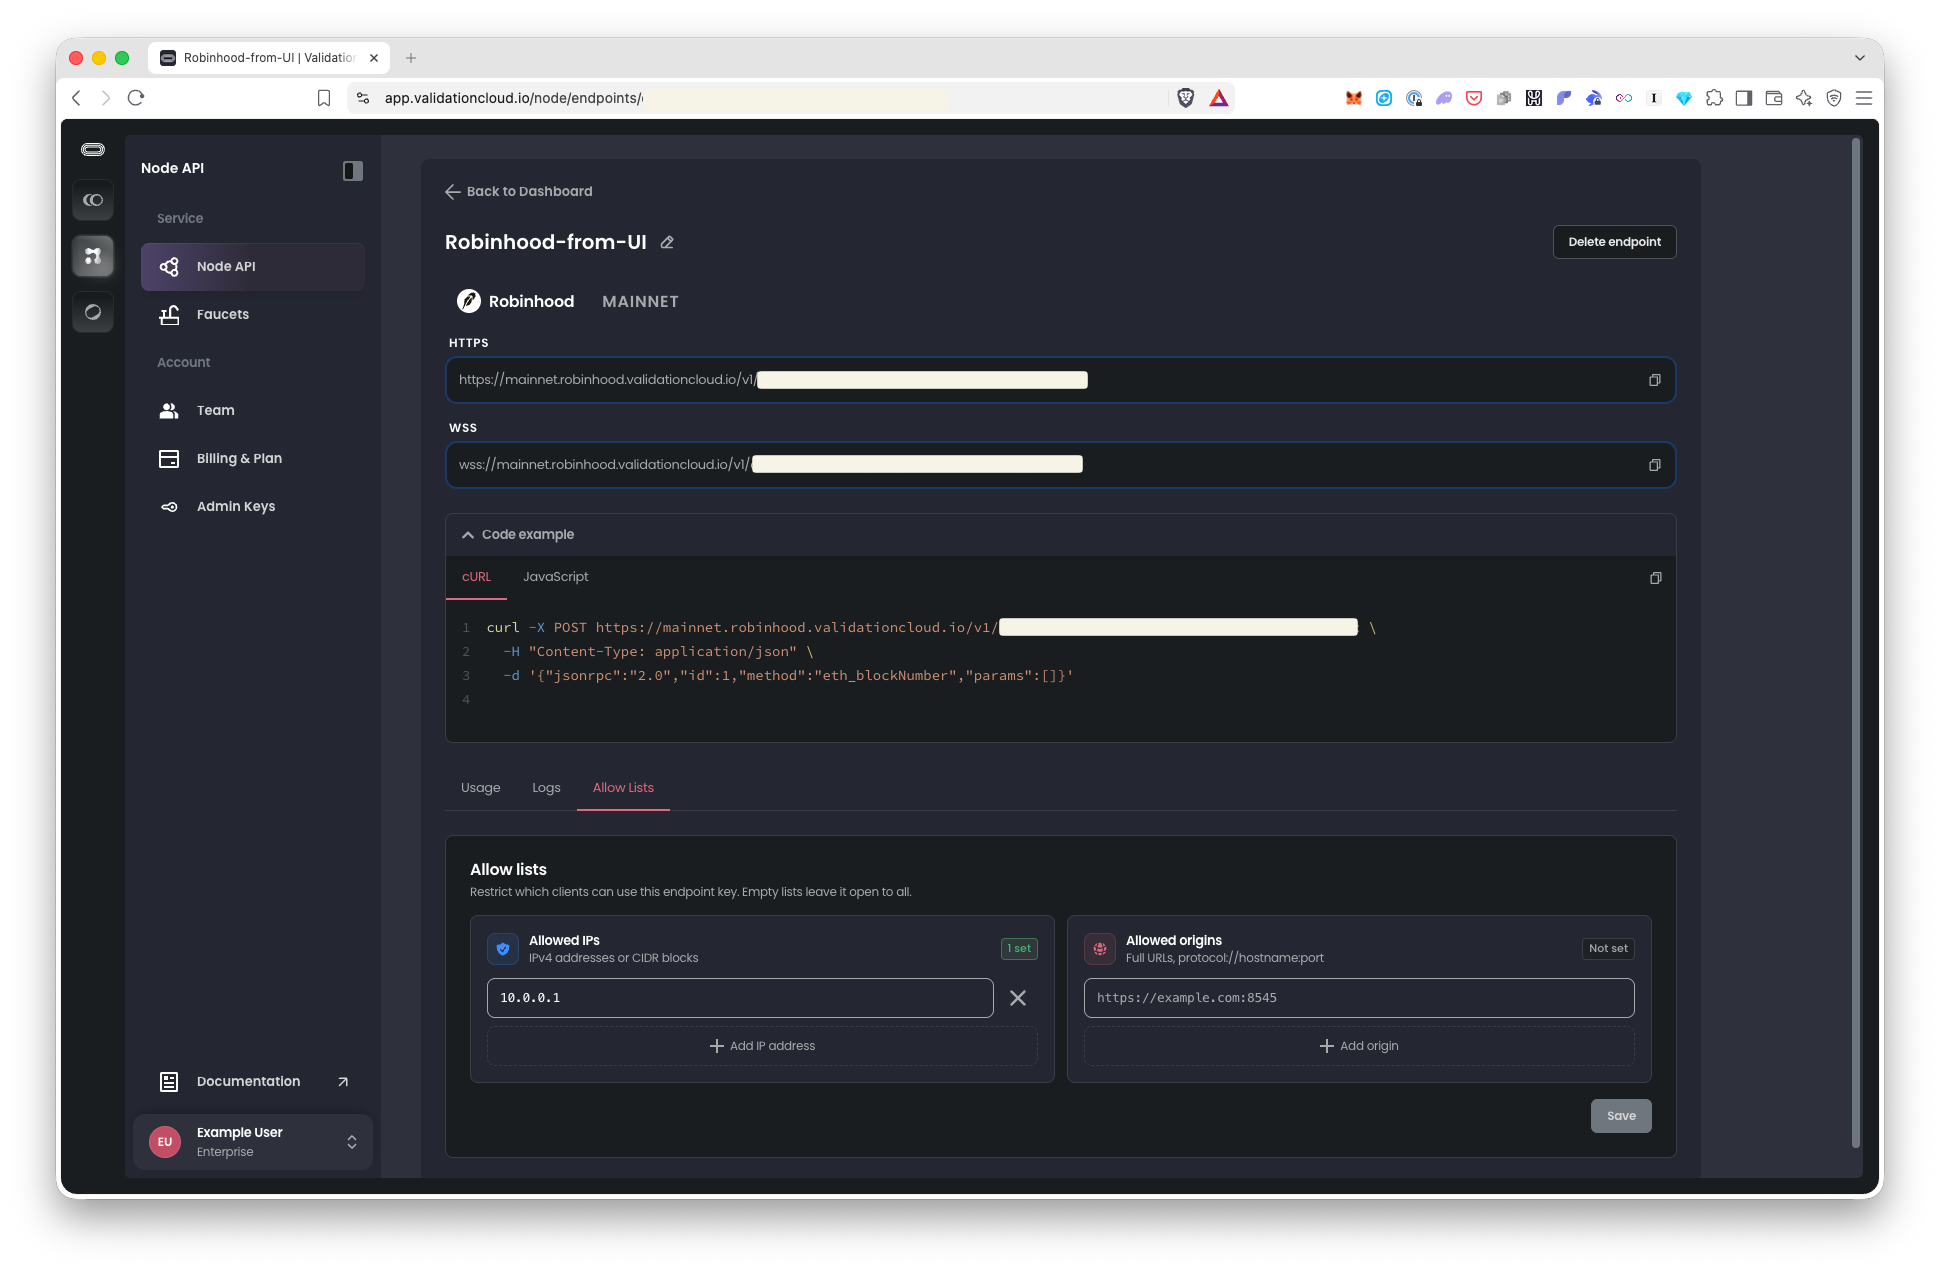Collapse the Node API sidebar panel
This screenshot has height=1273, width=1940.
[353, 170]
